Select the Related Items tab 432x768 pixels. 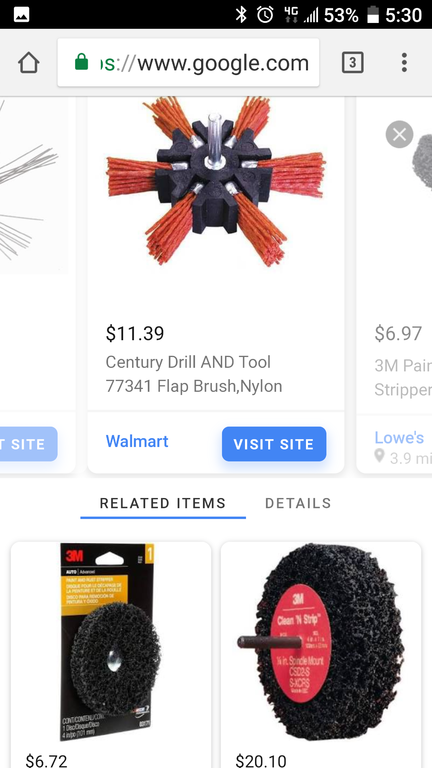click(163, 503)
